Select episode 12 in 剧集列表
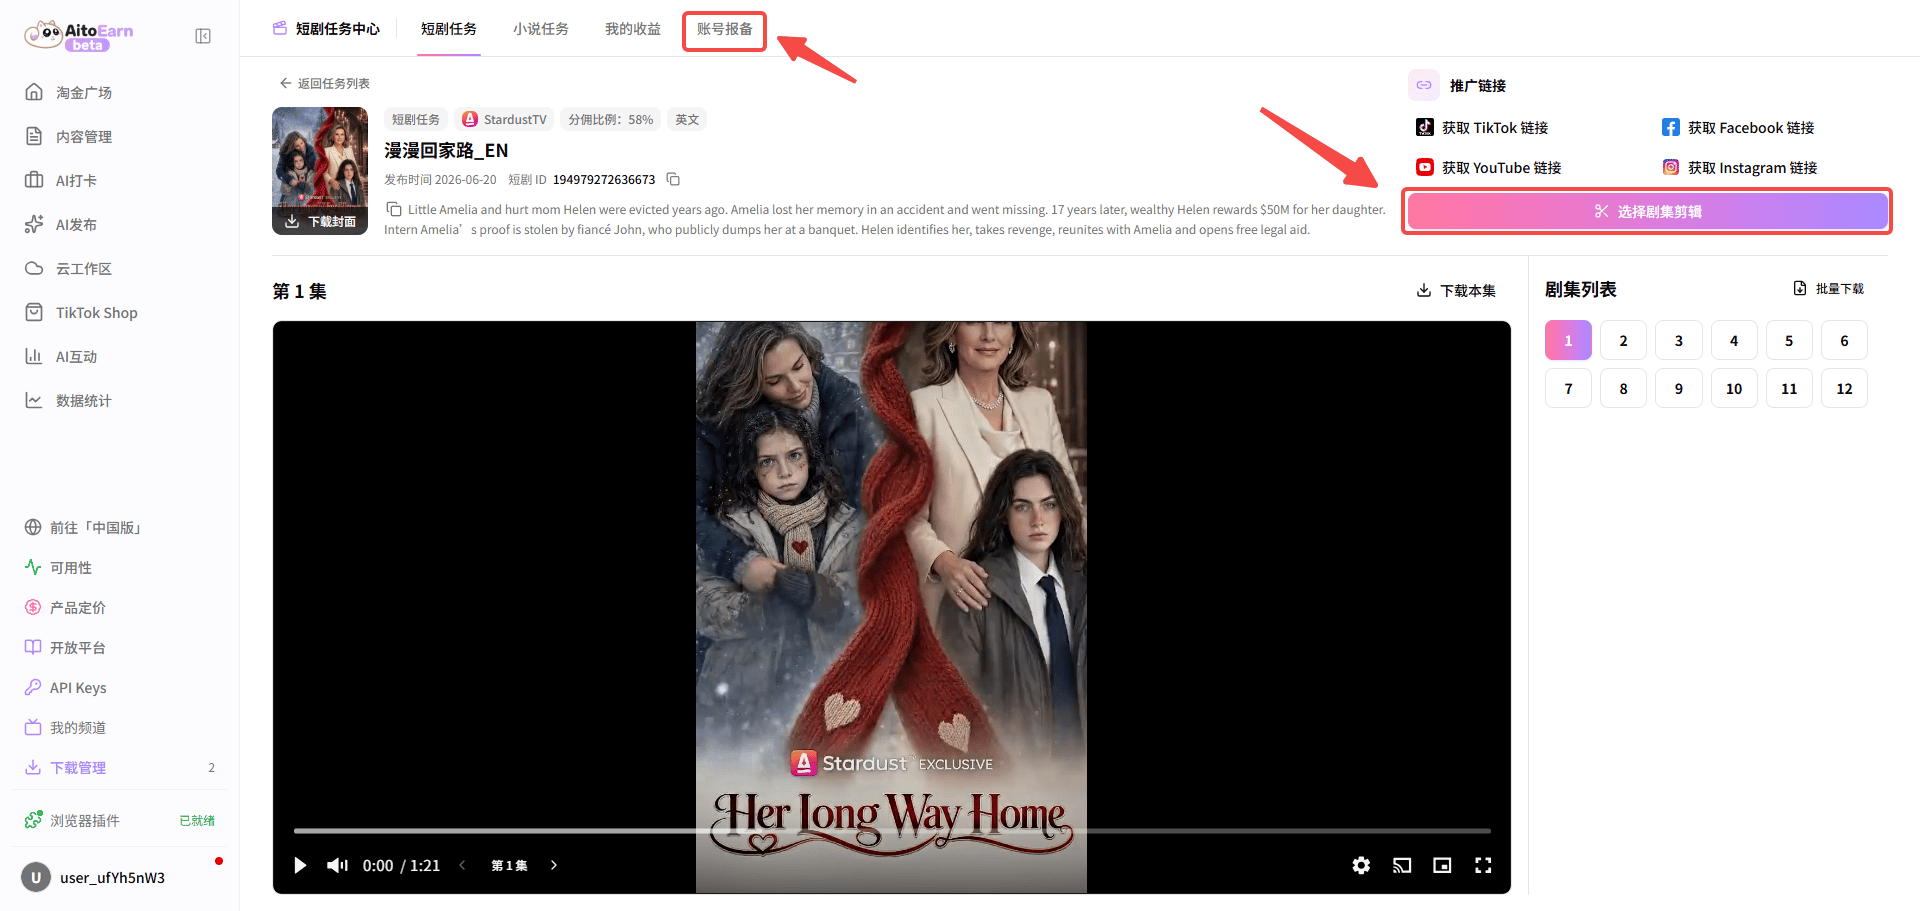1920x911 pixels. coord(1845,388)
